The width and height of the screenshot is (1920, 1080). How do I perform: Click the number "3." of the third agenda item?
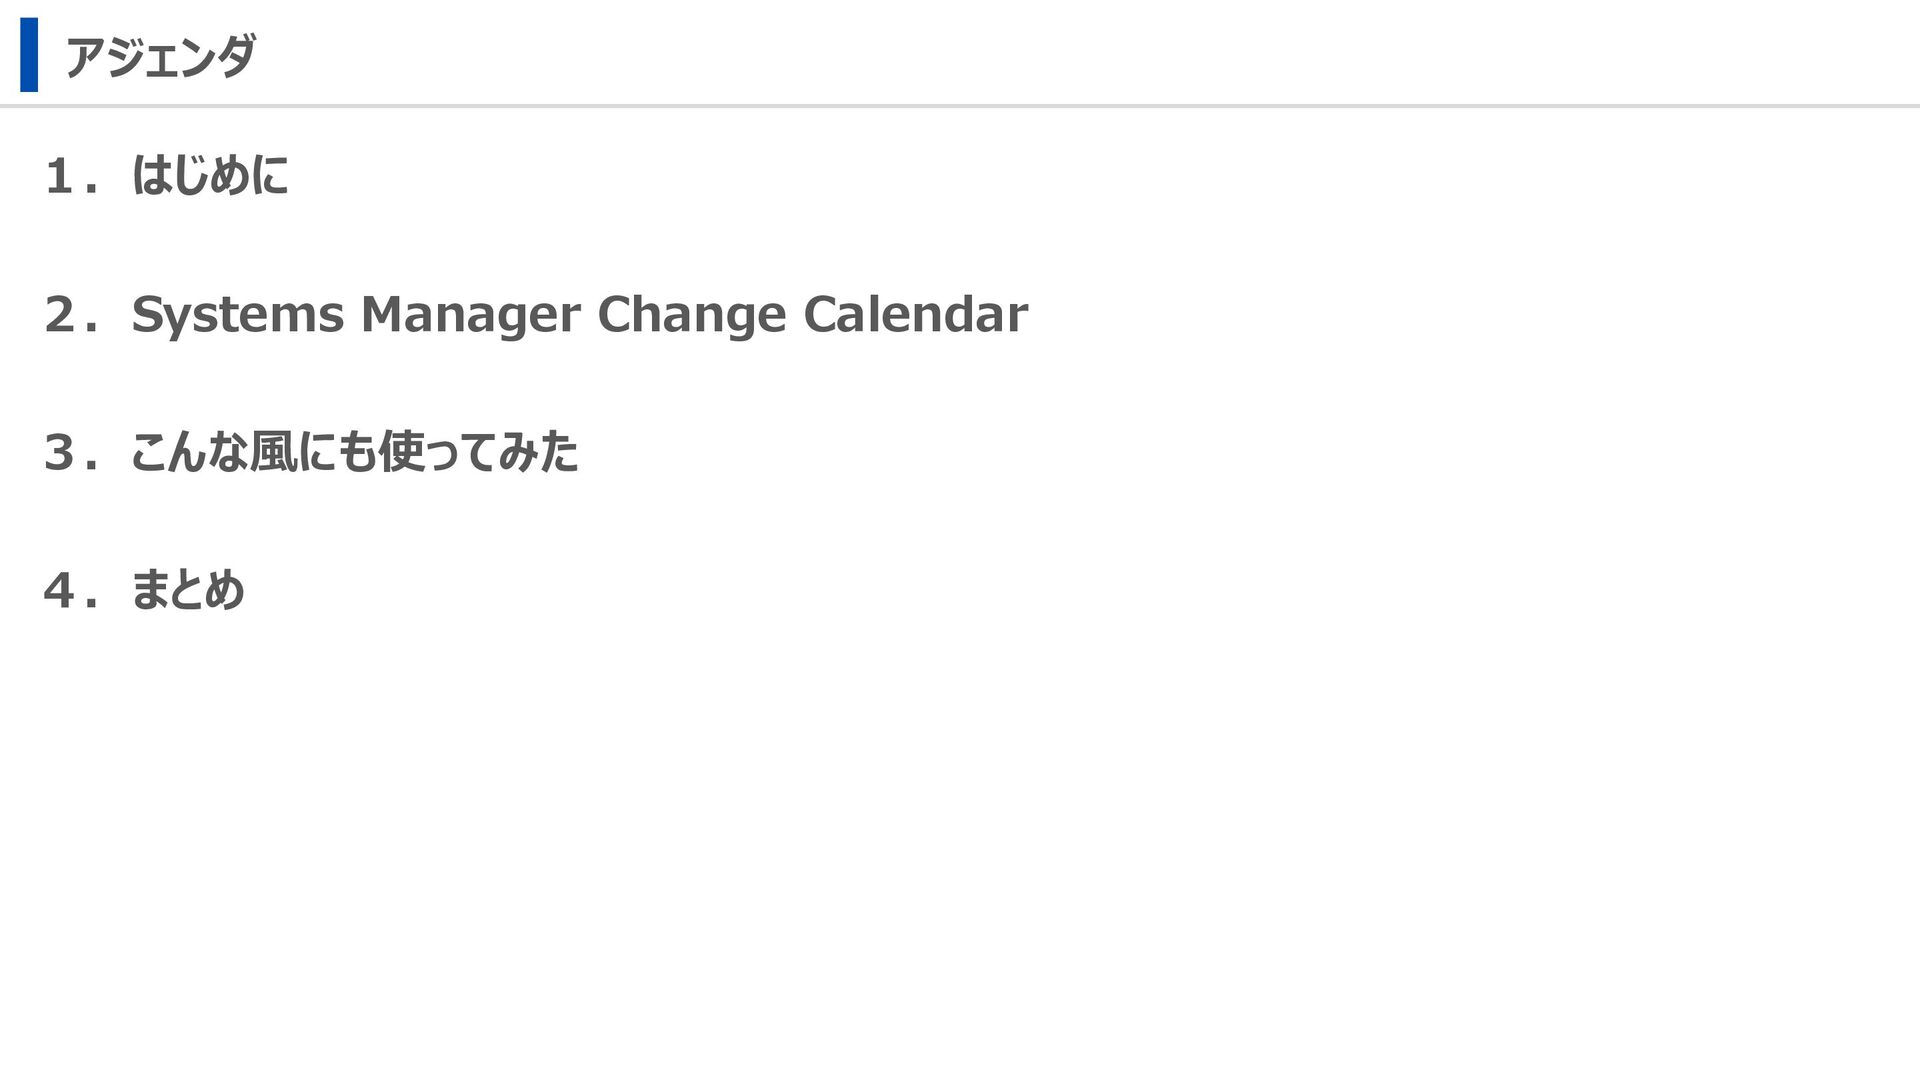point(71,453)
